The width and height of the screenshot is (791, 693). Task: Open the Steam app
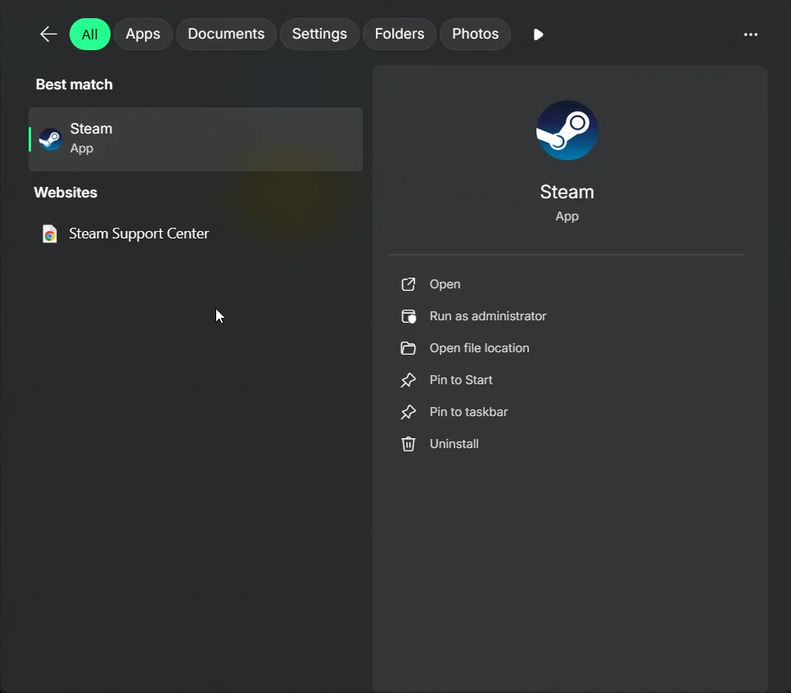pyautogui.click(x=444, y=284)
